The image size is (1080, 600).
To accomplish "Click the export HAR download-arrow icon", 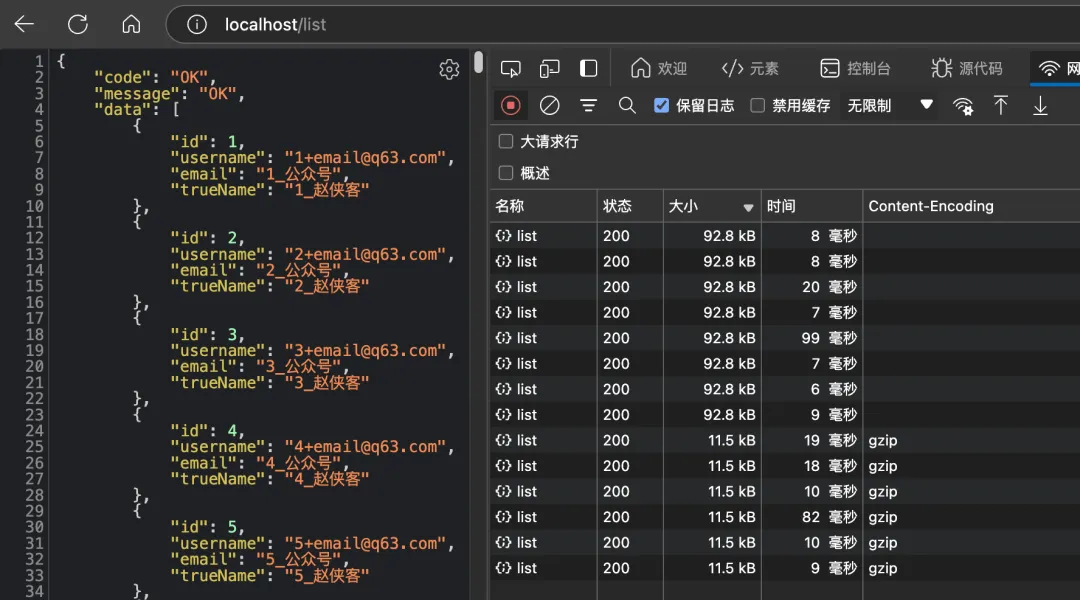I will click(1040, 105).
